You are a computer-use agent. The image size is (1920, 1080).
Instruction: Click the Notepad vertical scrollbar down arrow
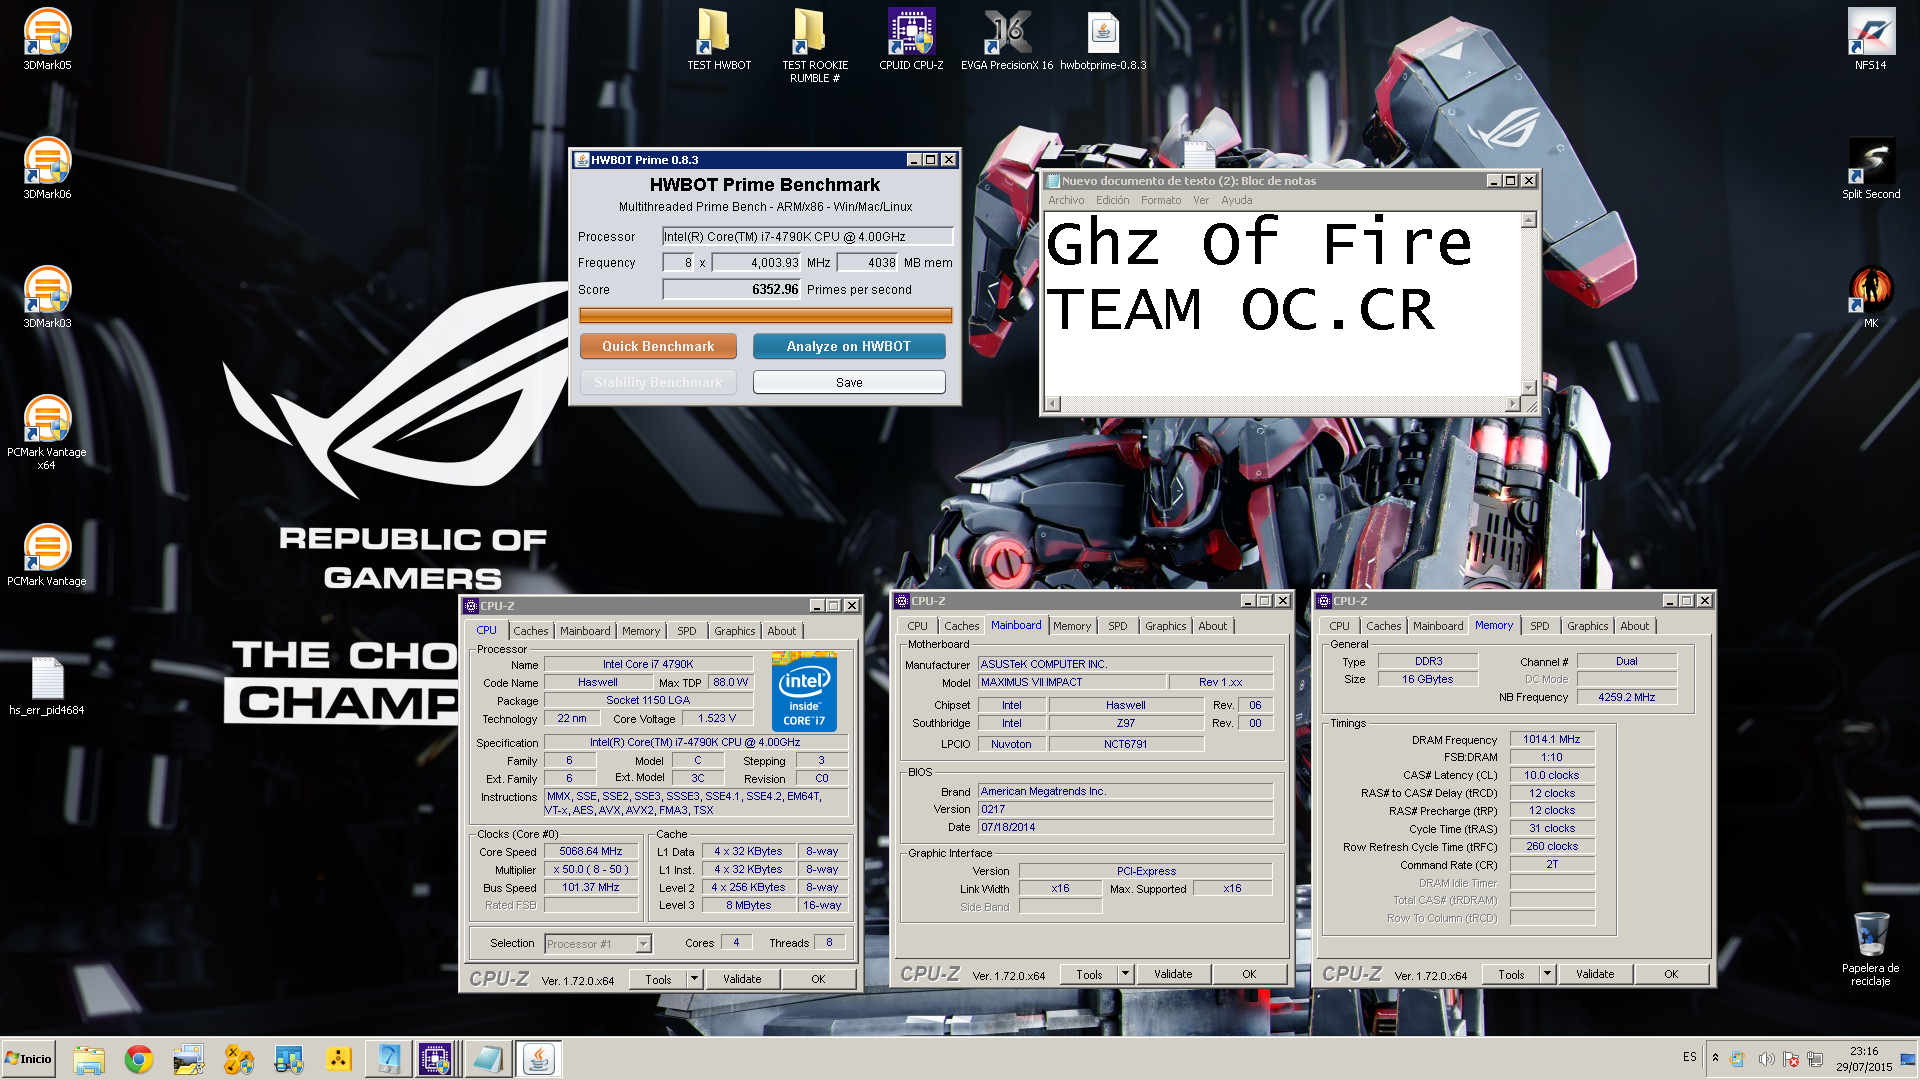coord(1528,388)
